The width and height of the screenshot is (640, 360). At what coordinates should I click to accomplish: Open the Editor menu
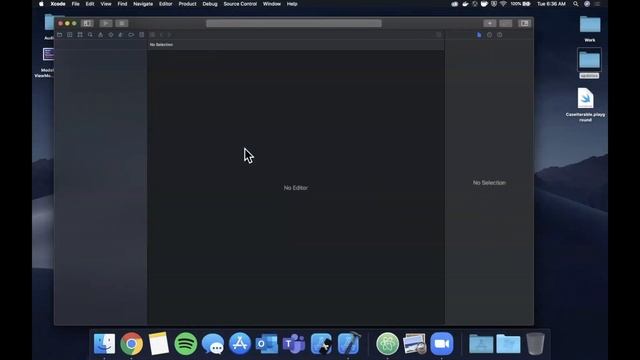point(165,4)
